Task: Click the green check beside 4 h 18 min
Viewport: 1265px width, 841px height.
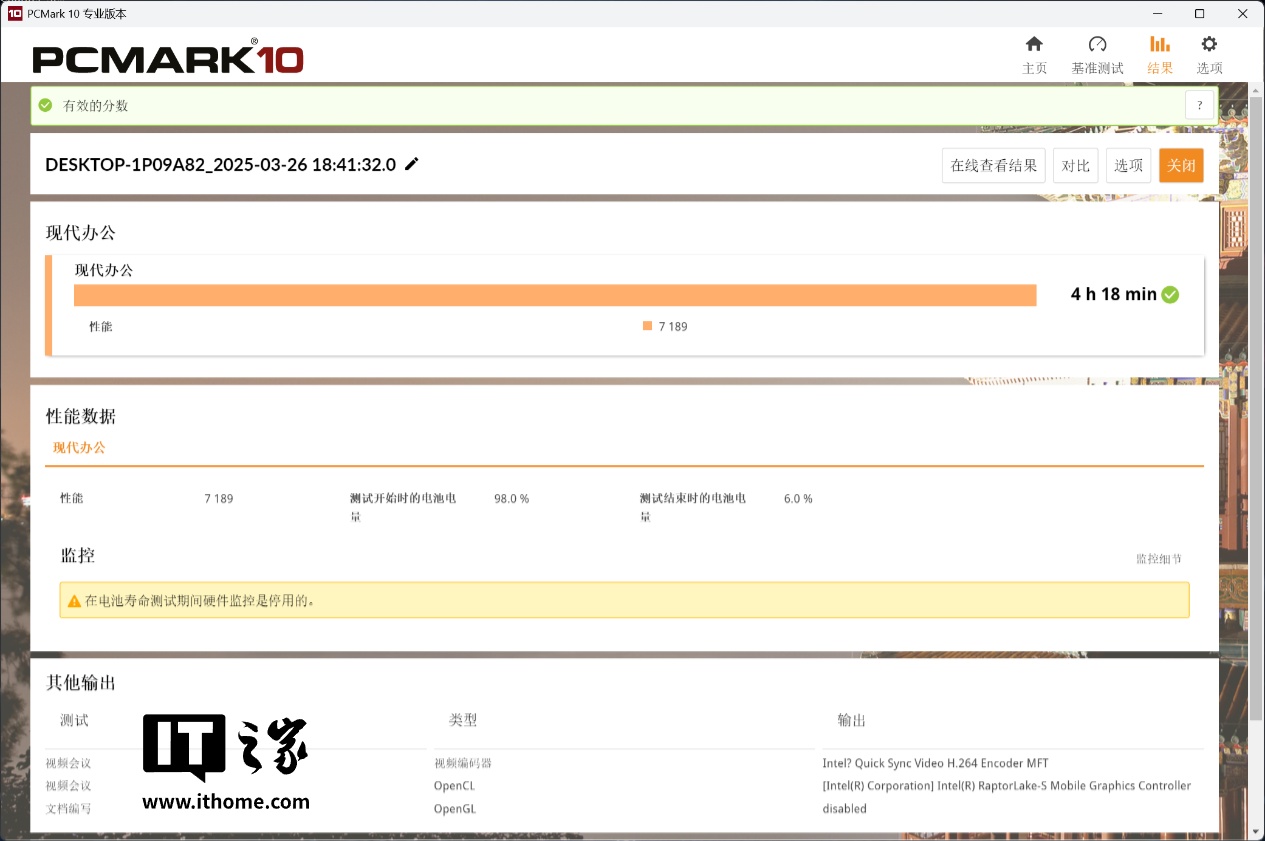Action: pos(1170,294)
